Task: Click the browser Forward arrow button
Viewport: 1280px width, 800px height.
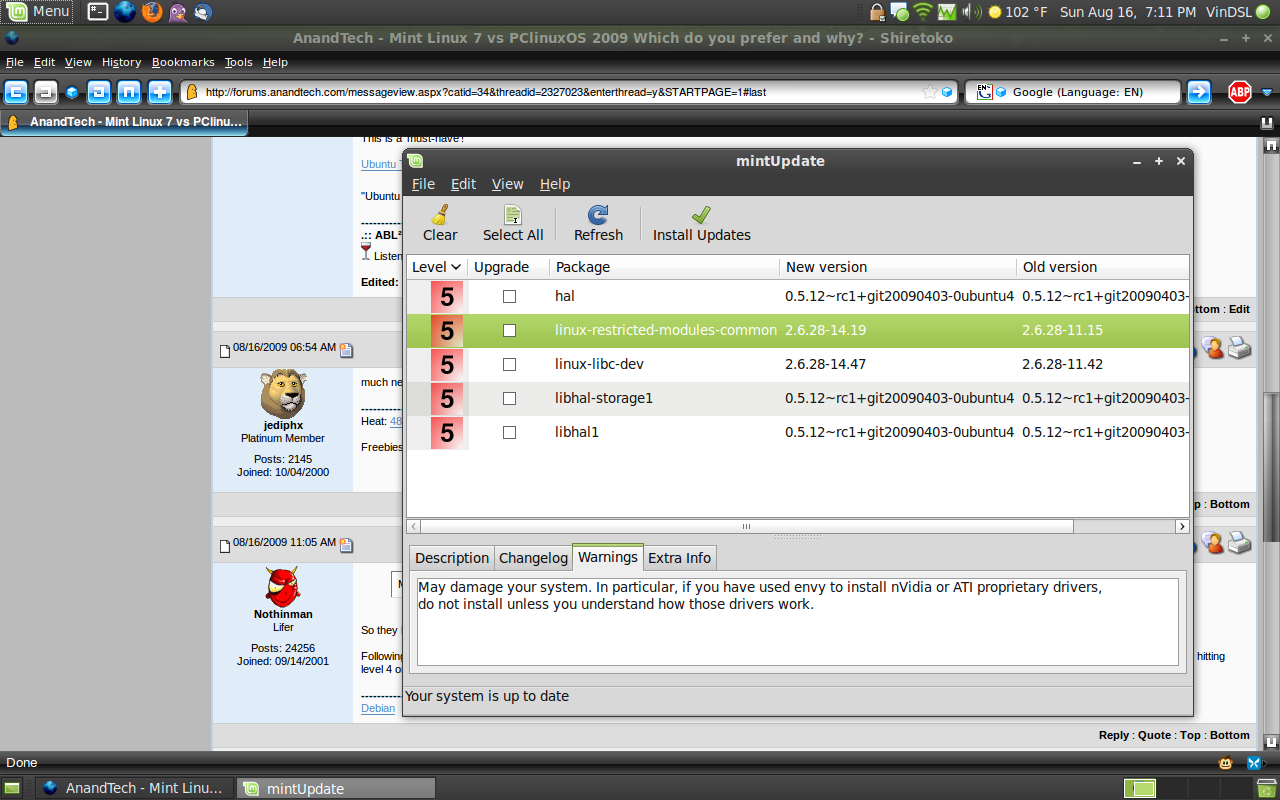Action: click(45, 92)
